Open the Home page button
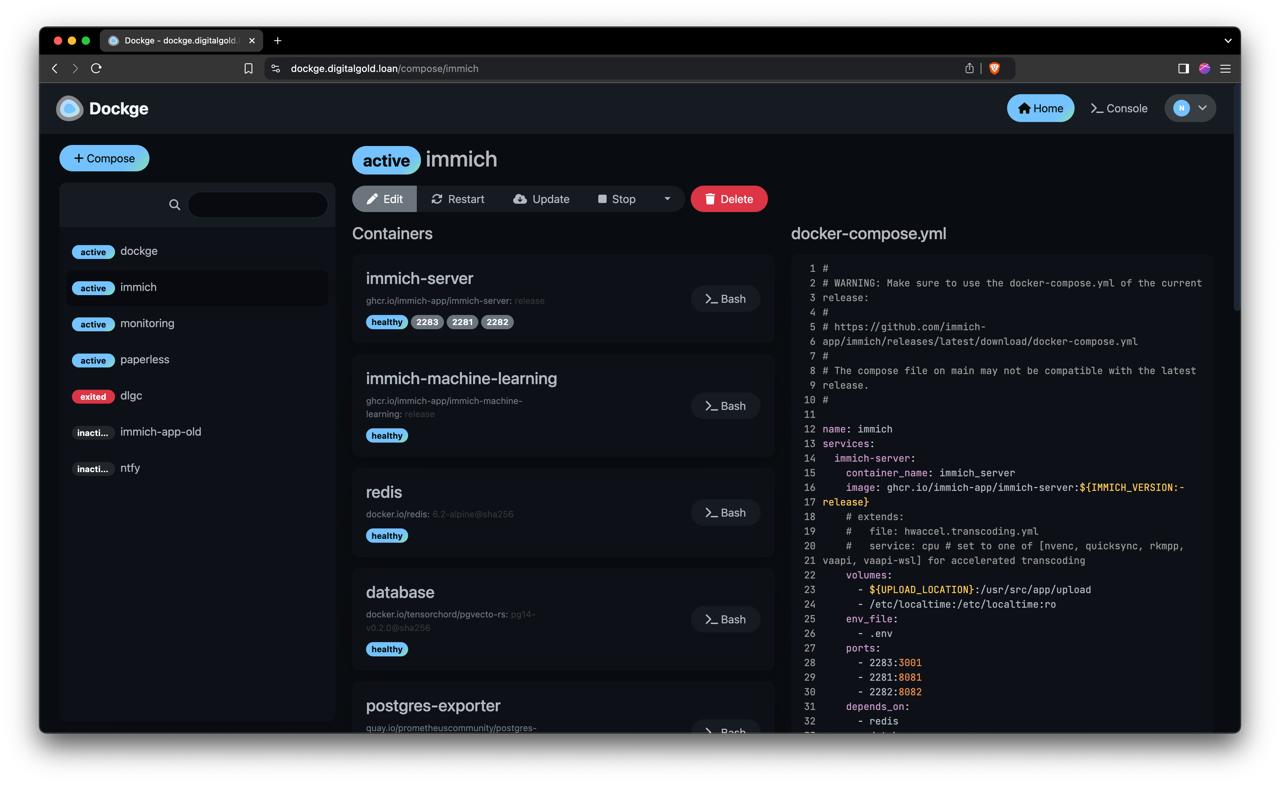This screenshot has width=1280, height=785. 1040,108
